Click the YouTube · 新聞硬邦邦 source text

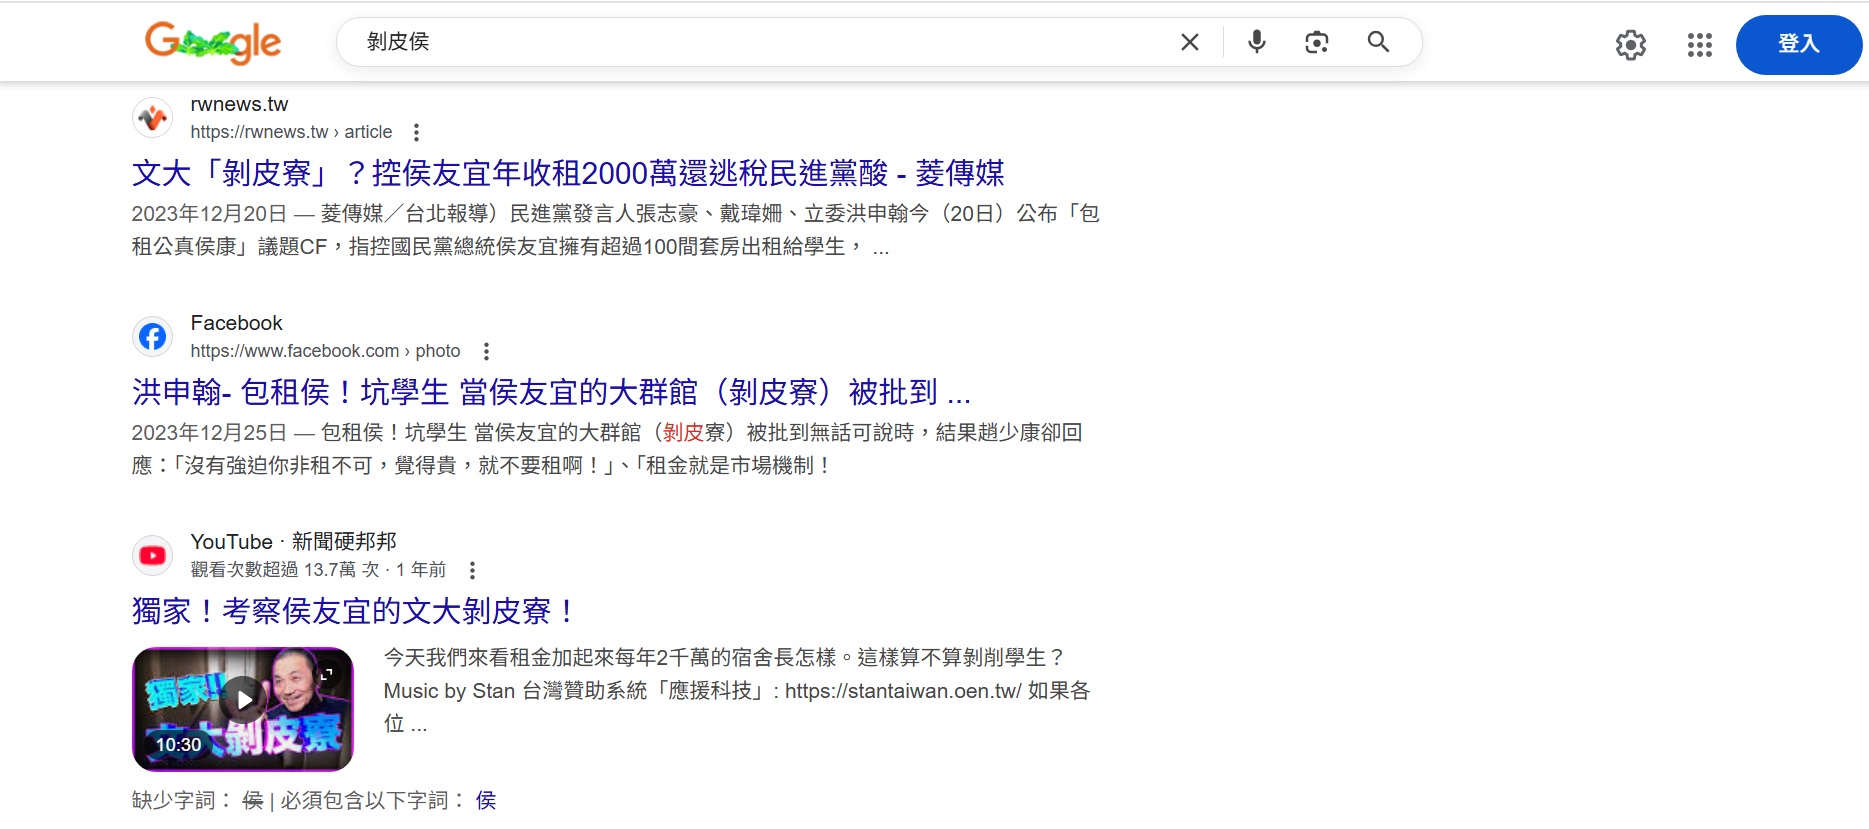point(293,541)
